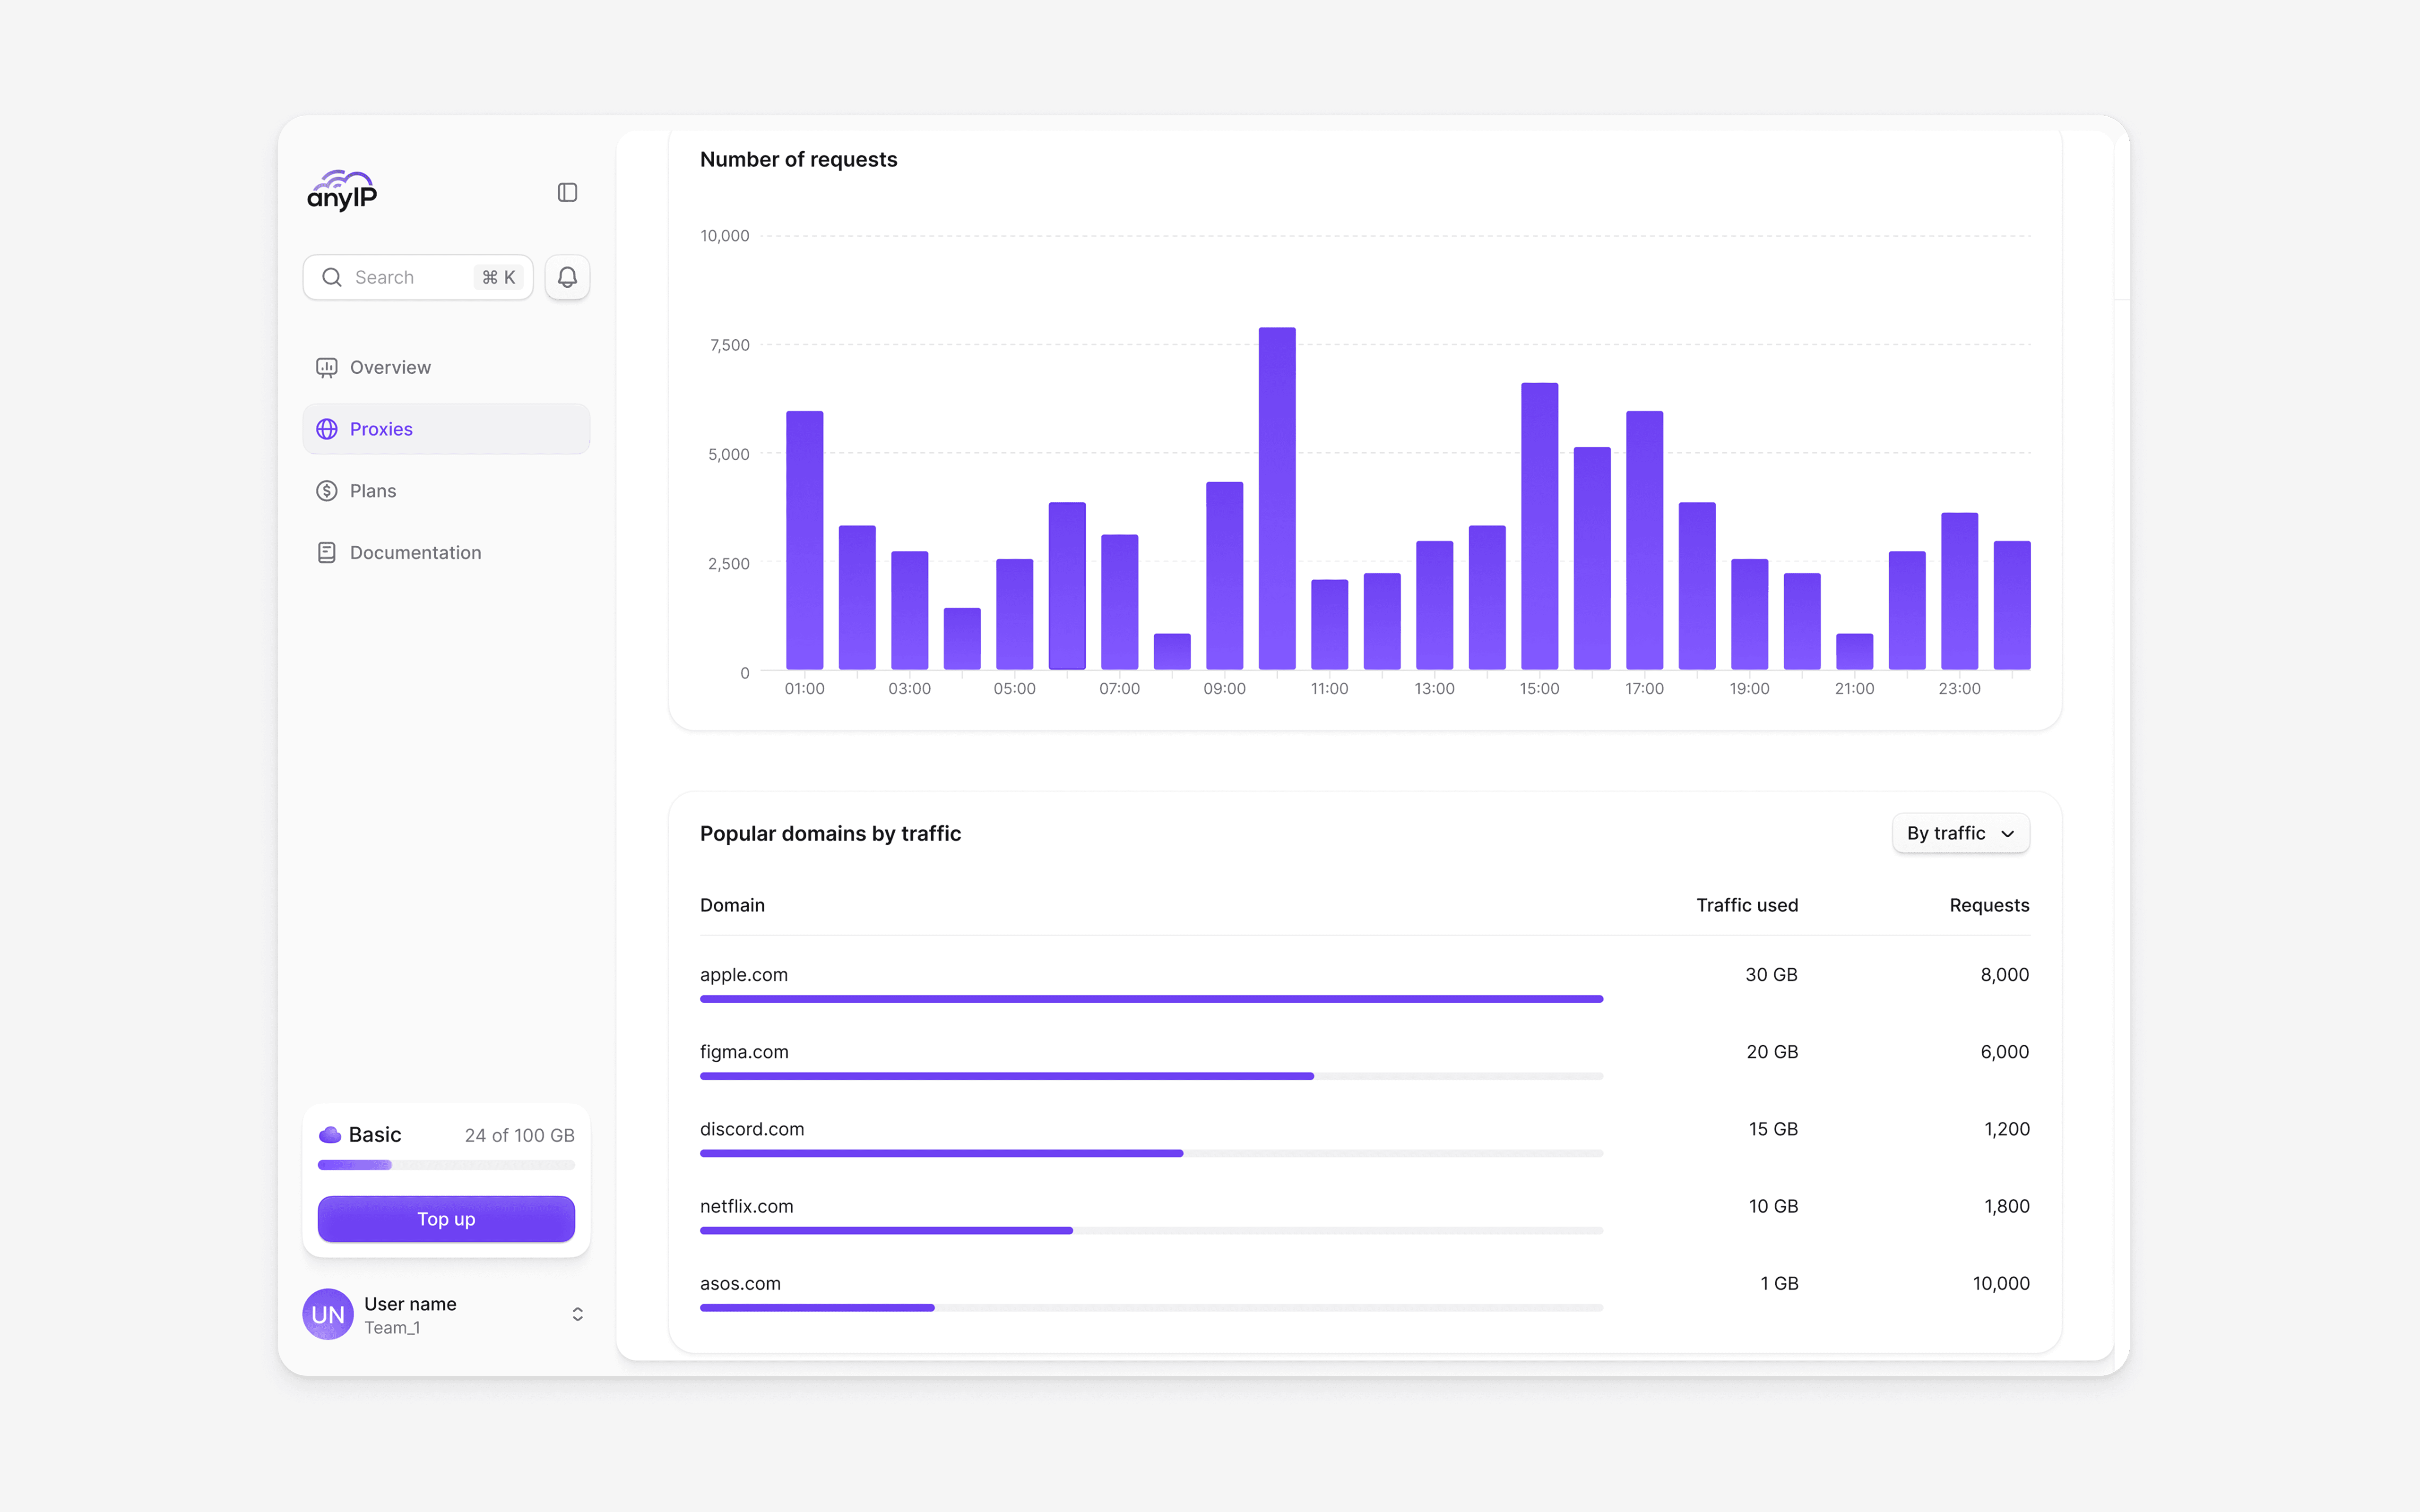The image size is (2420, 1512).
Task: Click the search magnifier icon
Action: tap(332, 277)
